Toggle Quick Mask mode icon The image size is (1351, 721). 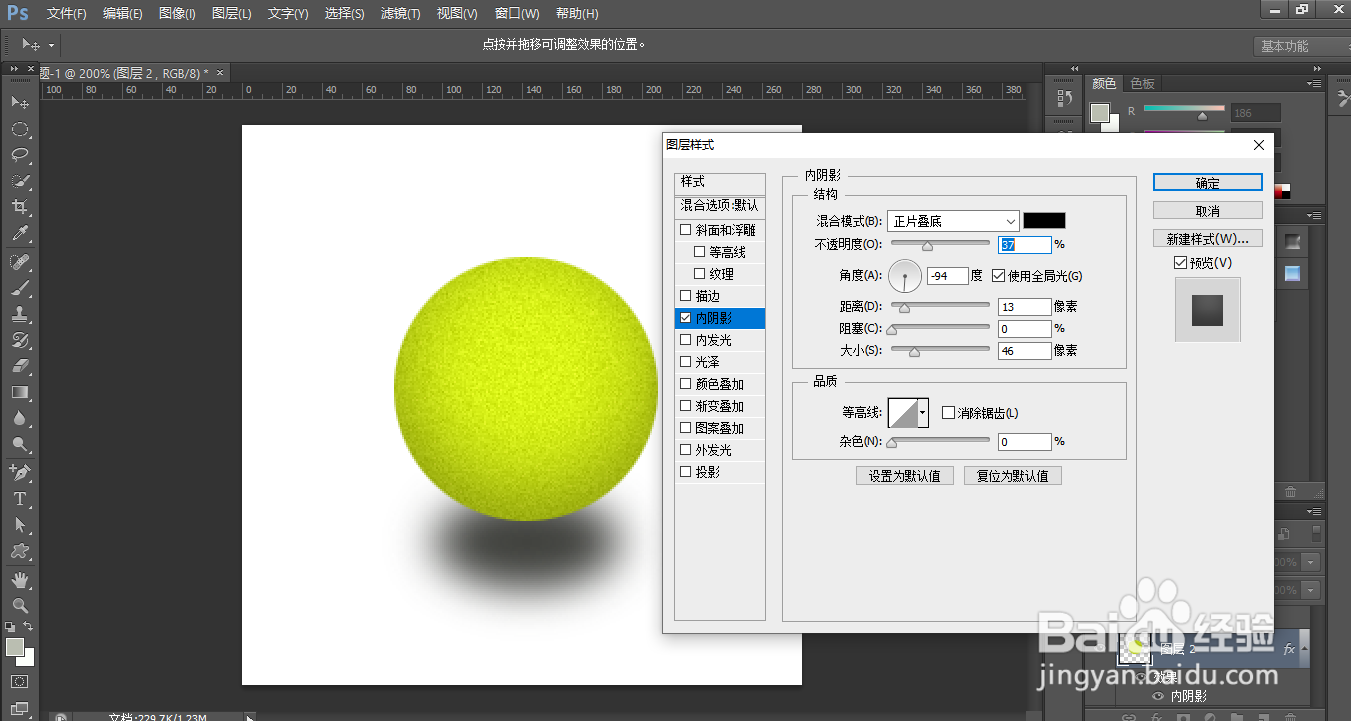[x=19, y=682]
